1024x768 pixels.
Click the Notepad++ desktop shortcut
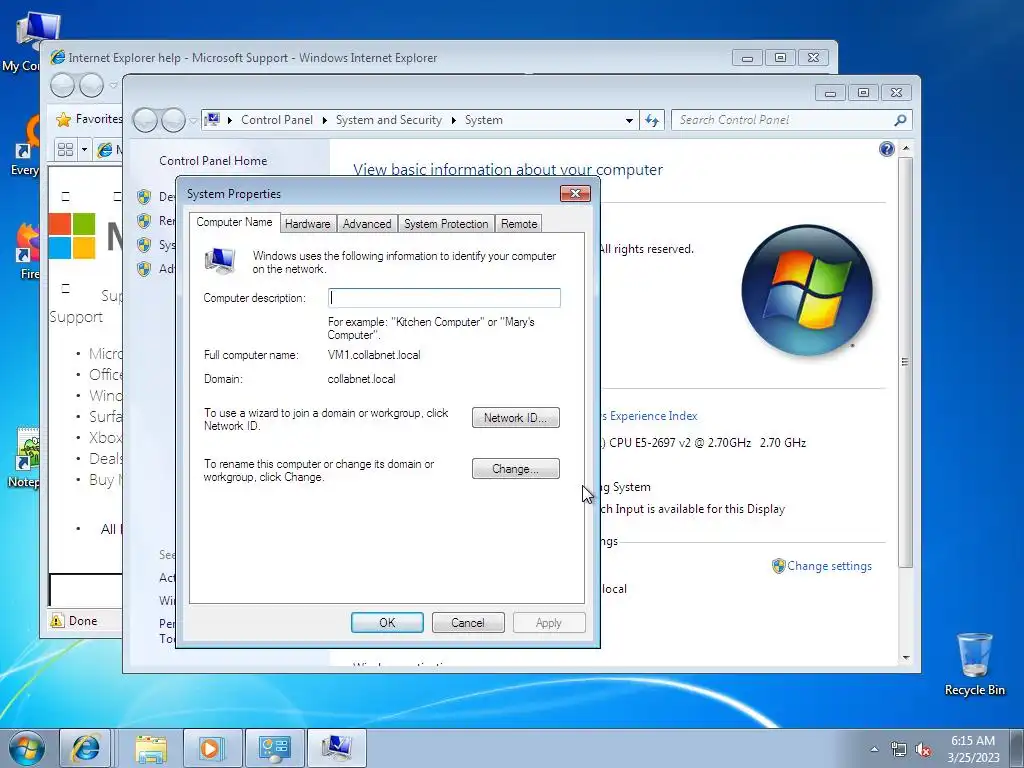click(x=25, y=458)
